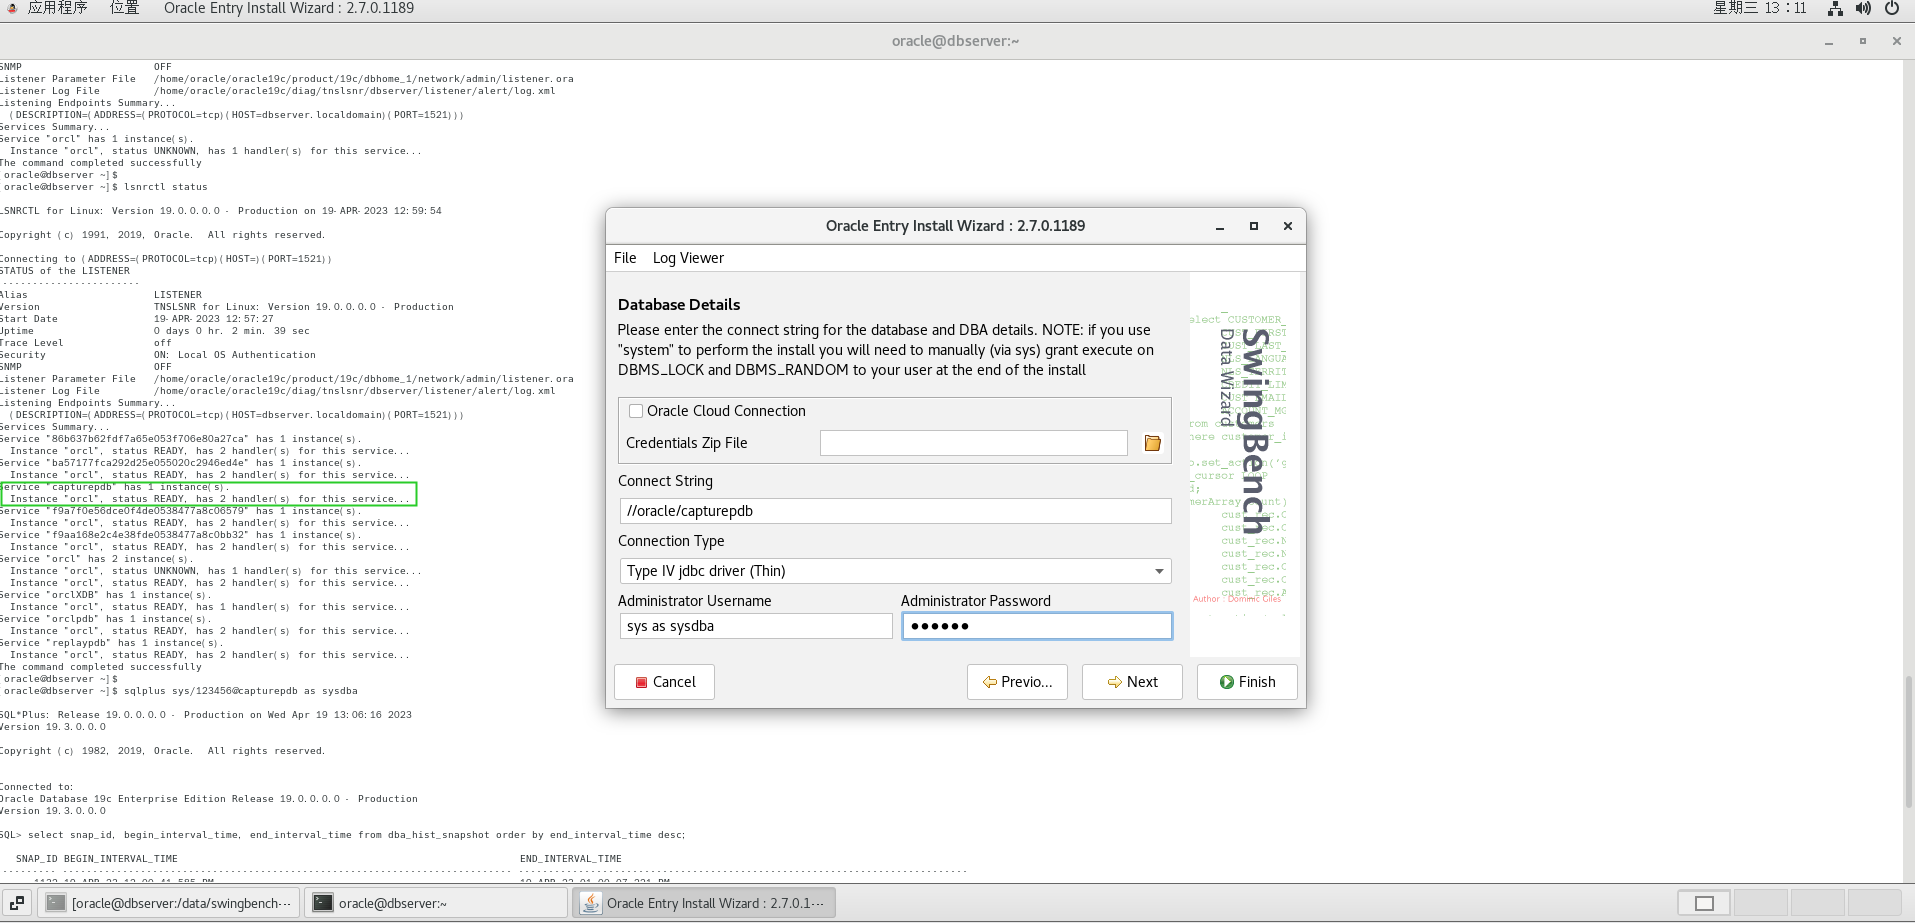Click the Finish button
The width and height of the screenshot is (1915, 923).
pyautogui.click(x=1247, y=682)
